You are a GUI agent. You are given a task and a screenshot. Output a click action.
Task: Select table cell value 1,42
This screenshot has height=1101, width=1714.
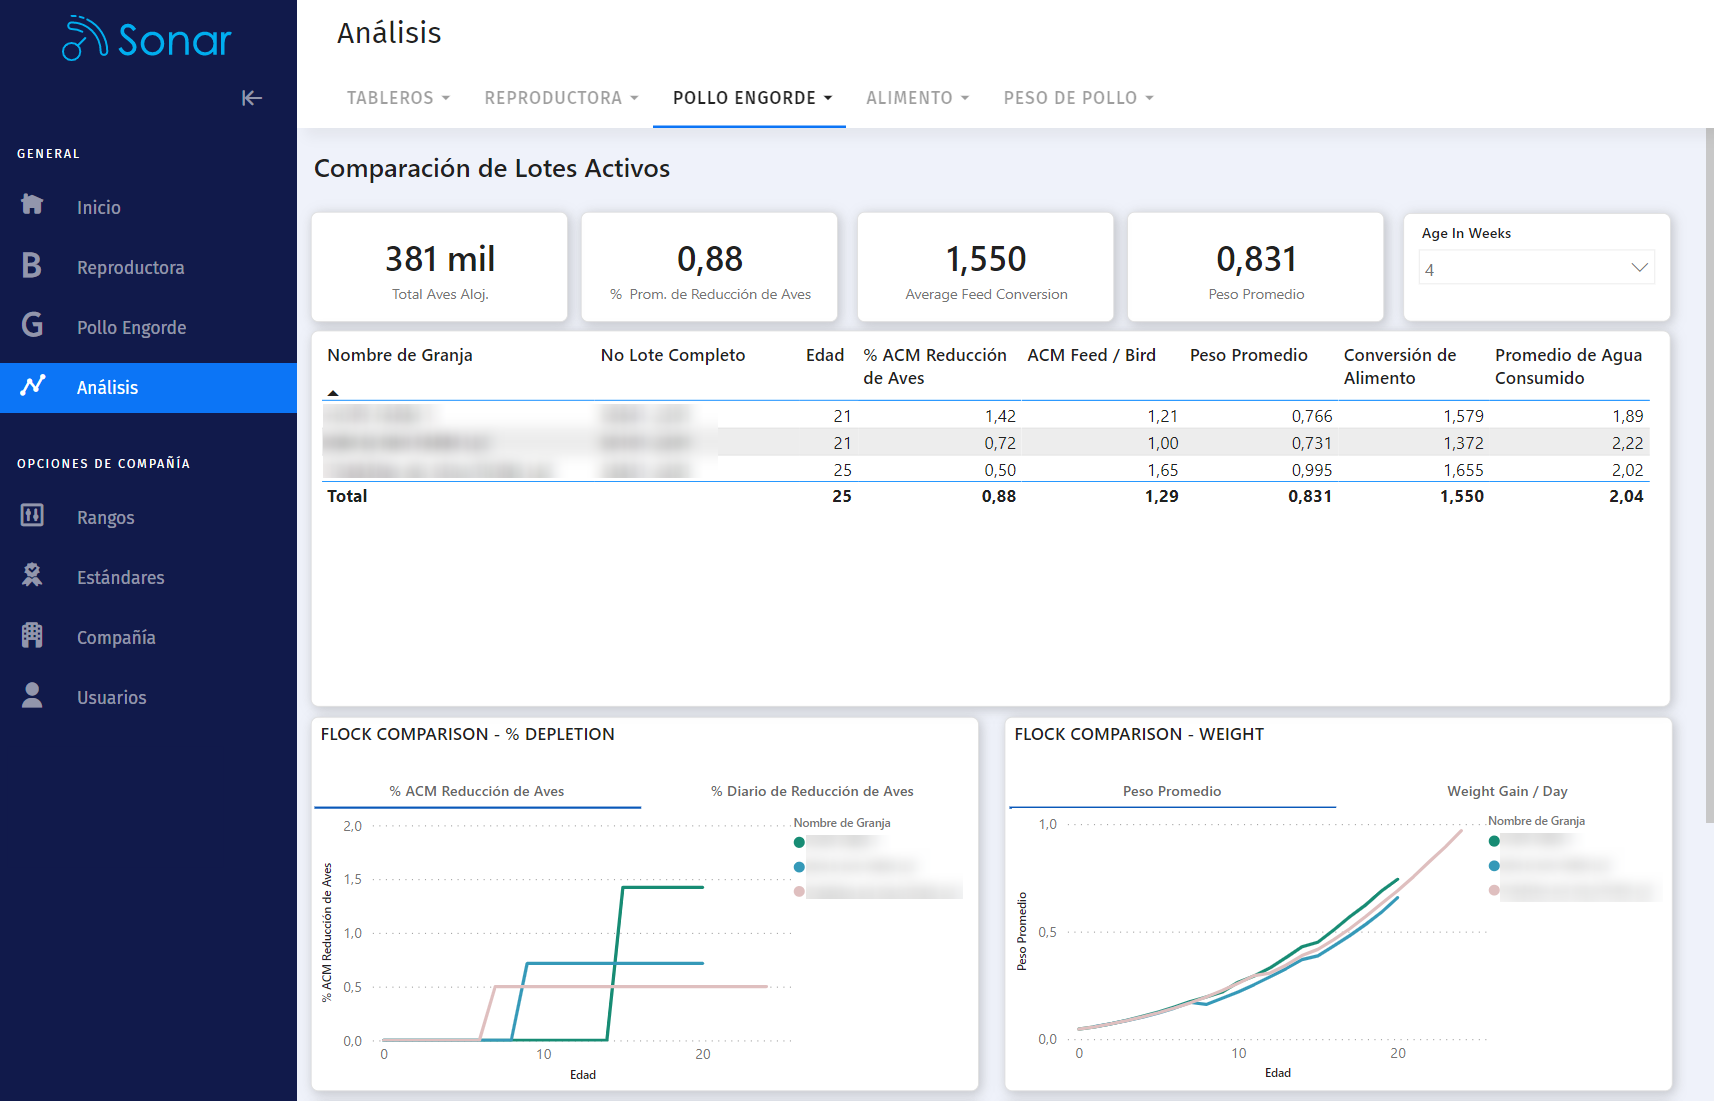pyautogui.click(x=1000, y=416)
